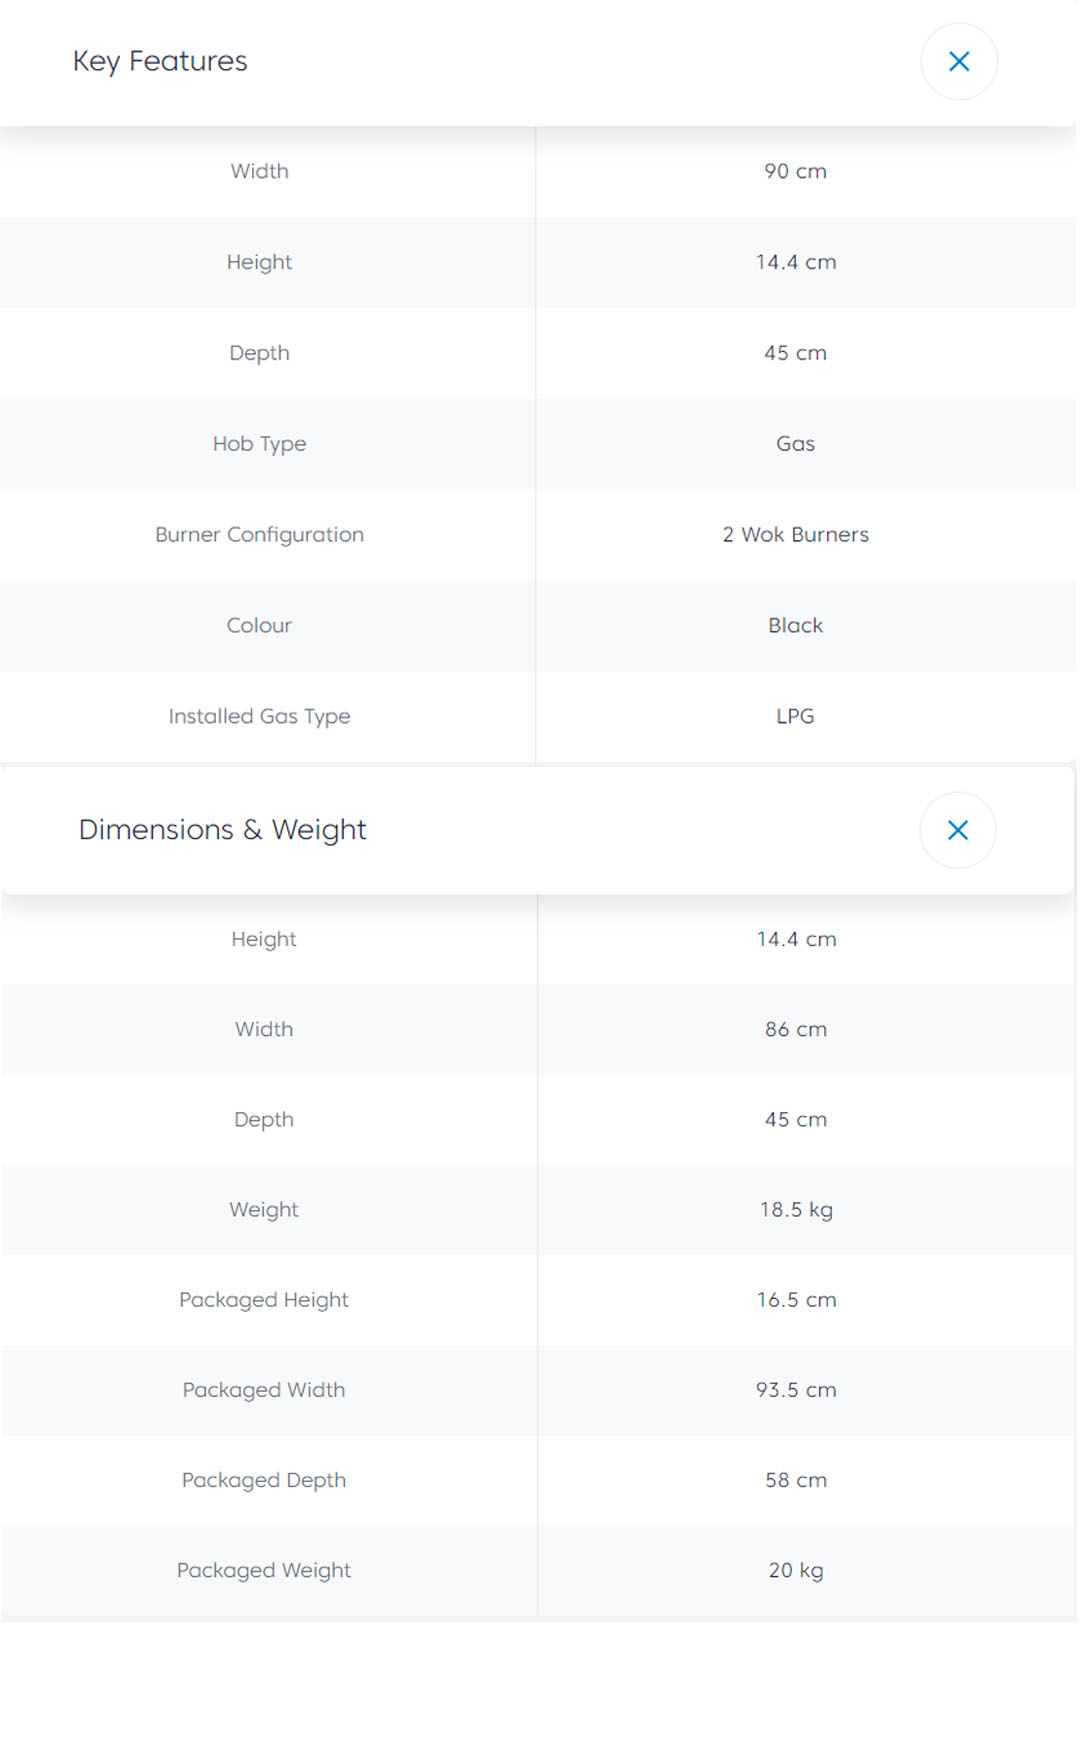The image size is (1080, 1737).
Task: Select the Gas hob type value
Action: tap(795, 444)
